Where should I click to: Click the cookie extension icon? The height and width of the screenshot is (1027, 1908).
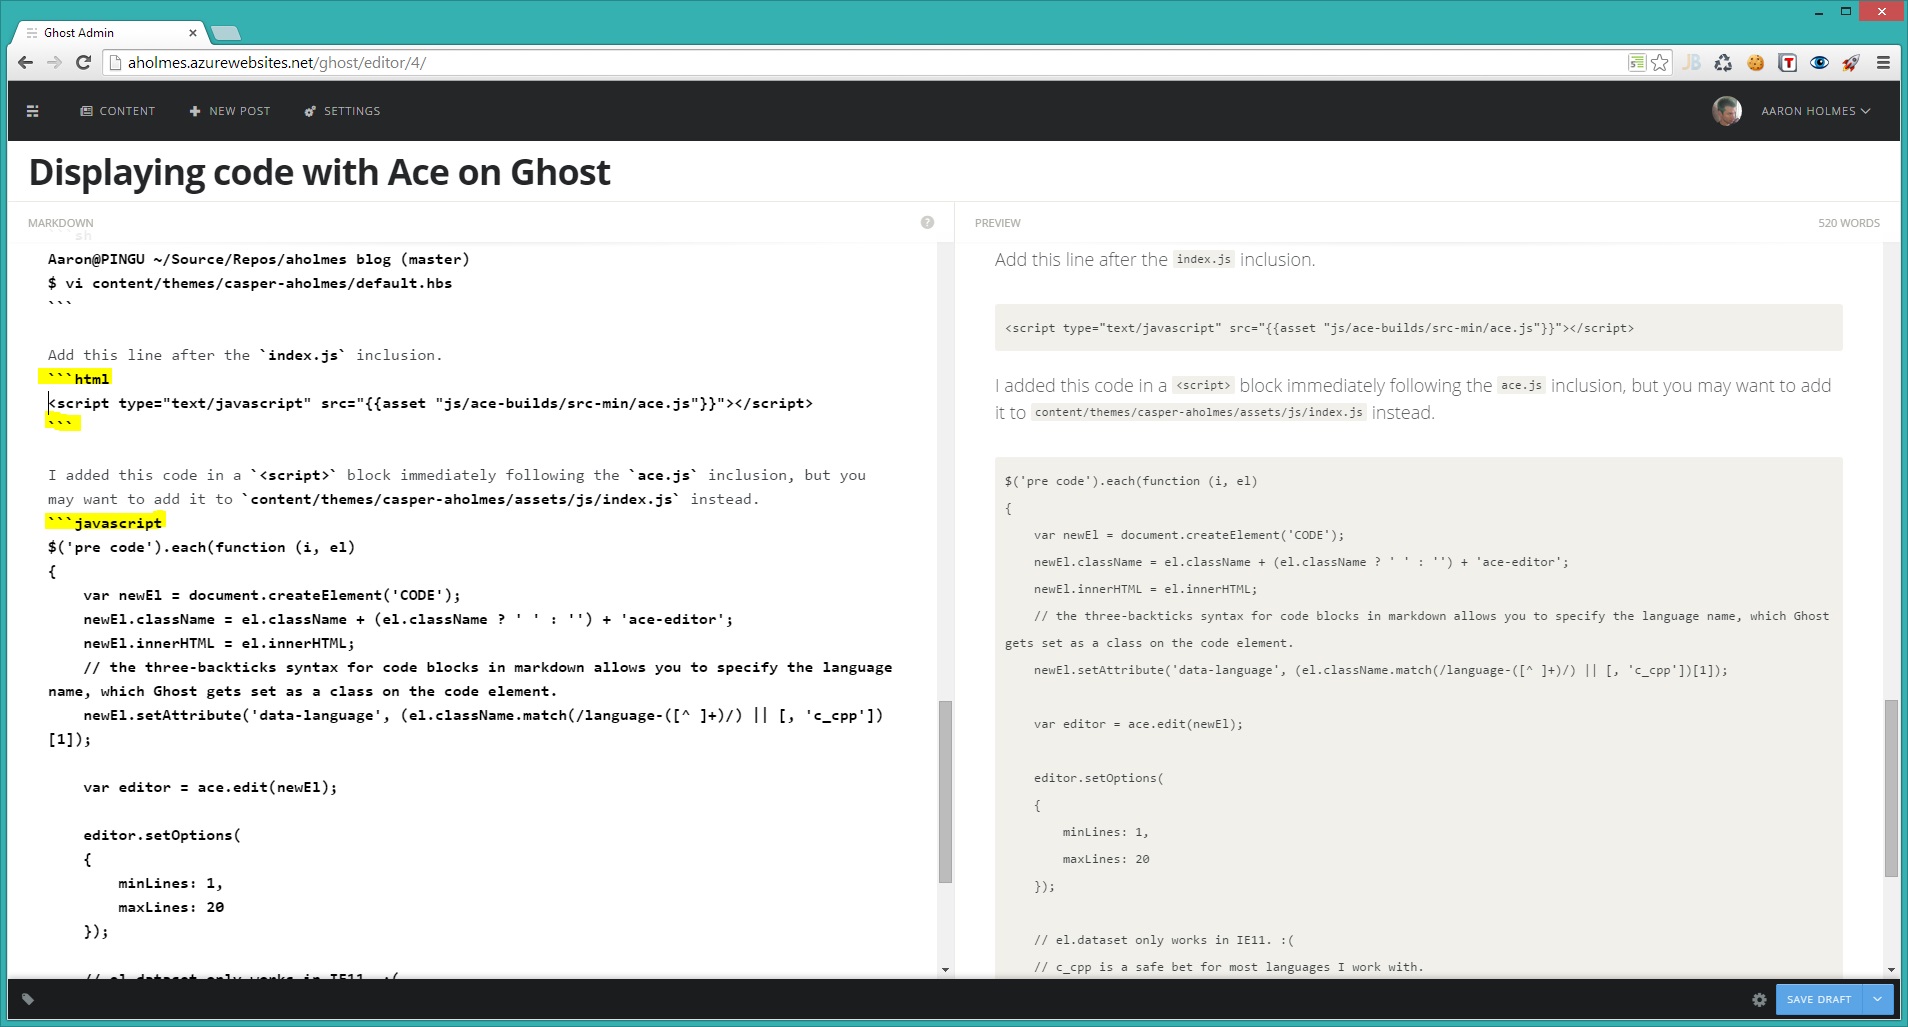tap(1755, 63)
